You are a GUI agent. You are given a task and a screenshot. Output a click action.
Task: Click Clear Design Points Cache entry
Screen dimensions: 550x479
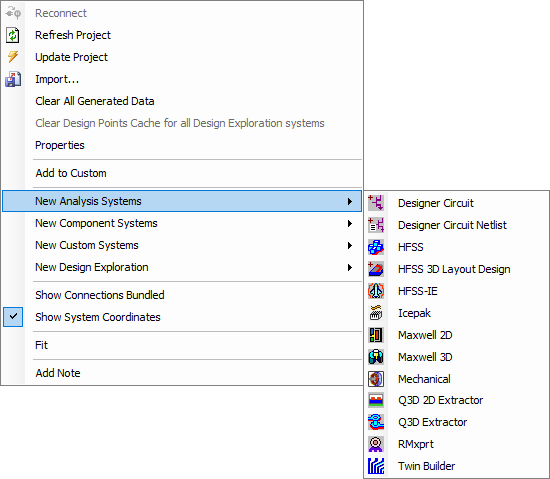pos(180,123)
